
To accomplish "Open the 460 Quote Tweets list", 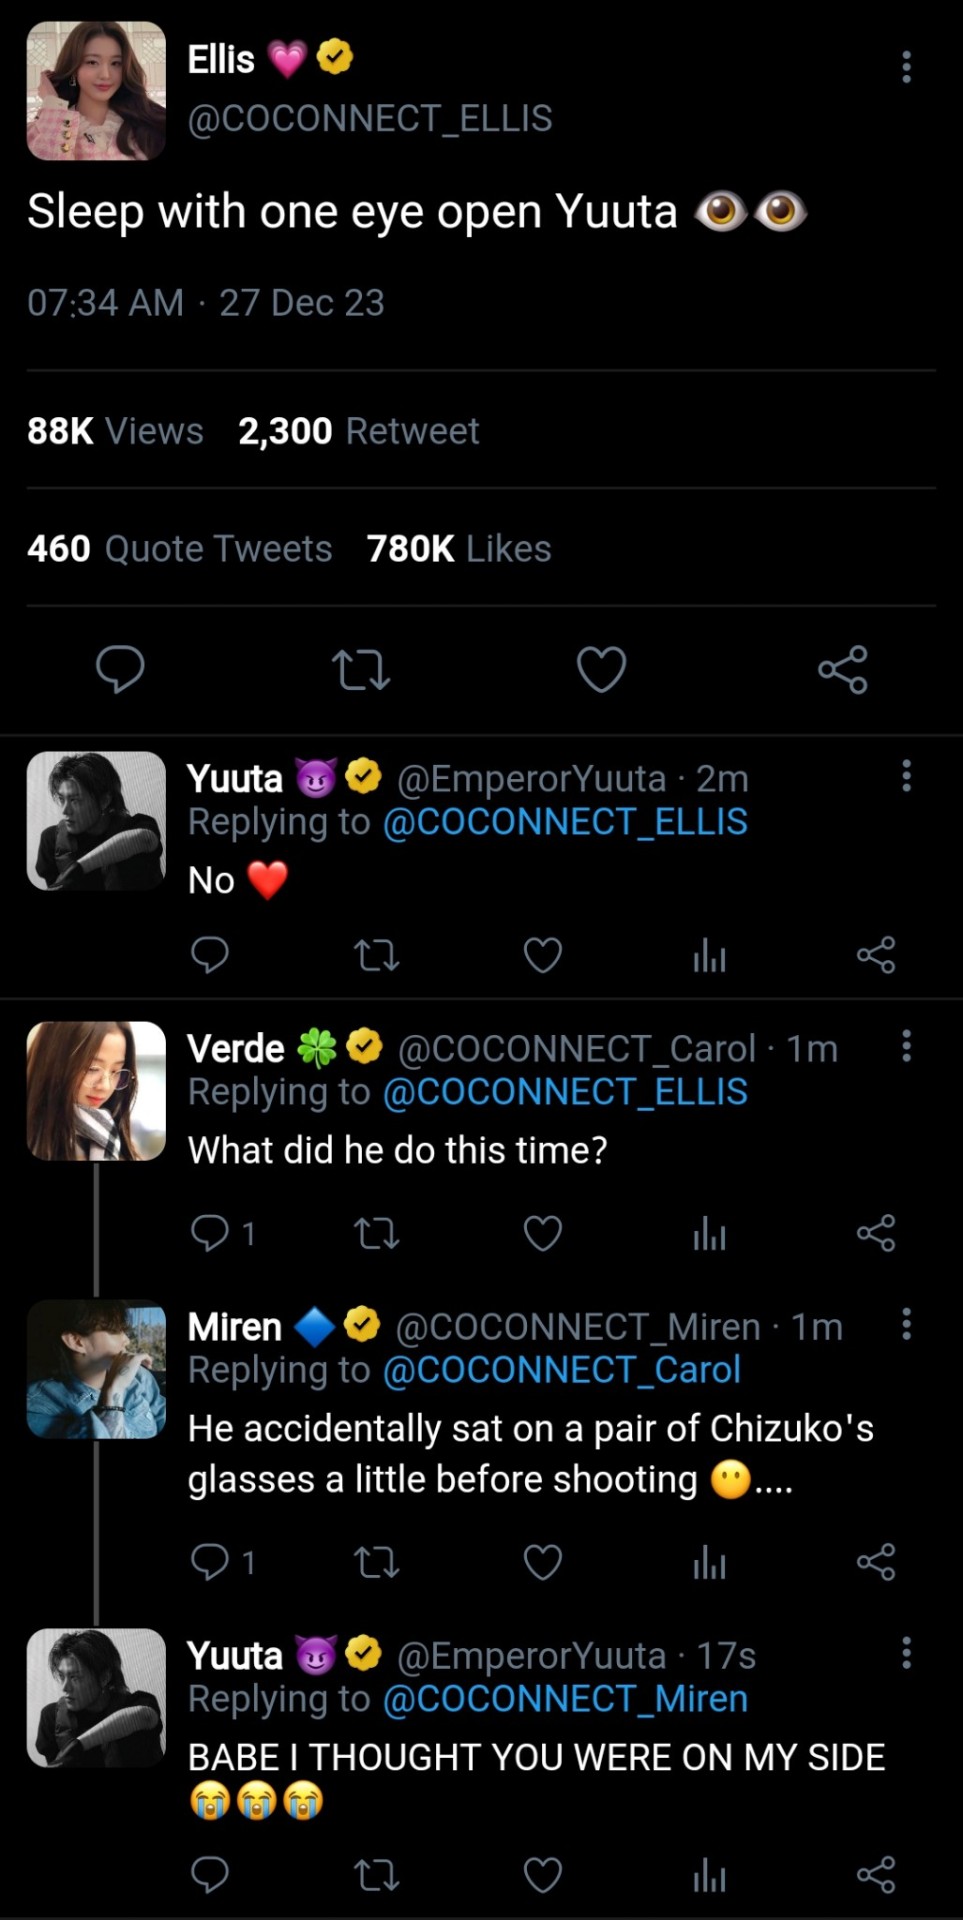I will (180, 548).
